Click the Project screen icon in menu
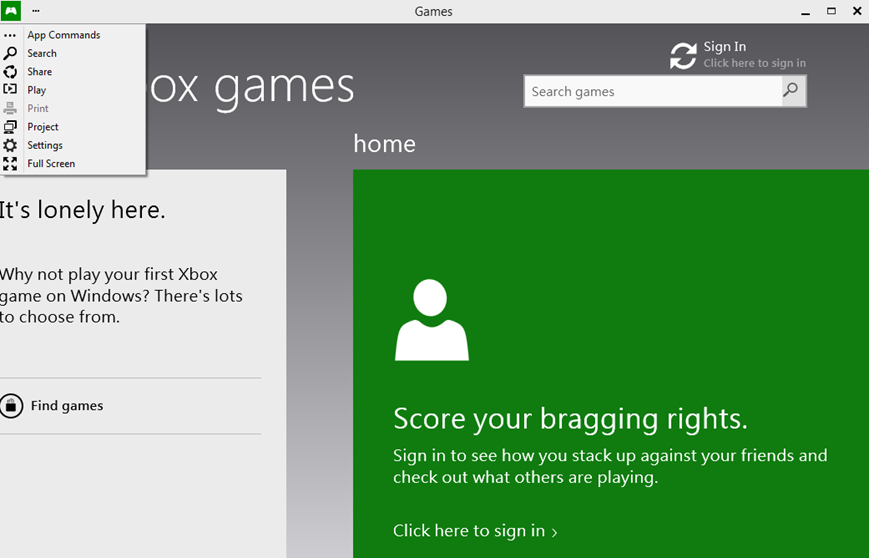869x558 pixels. pos(10,127)
